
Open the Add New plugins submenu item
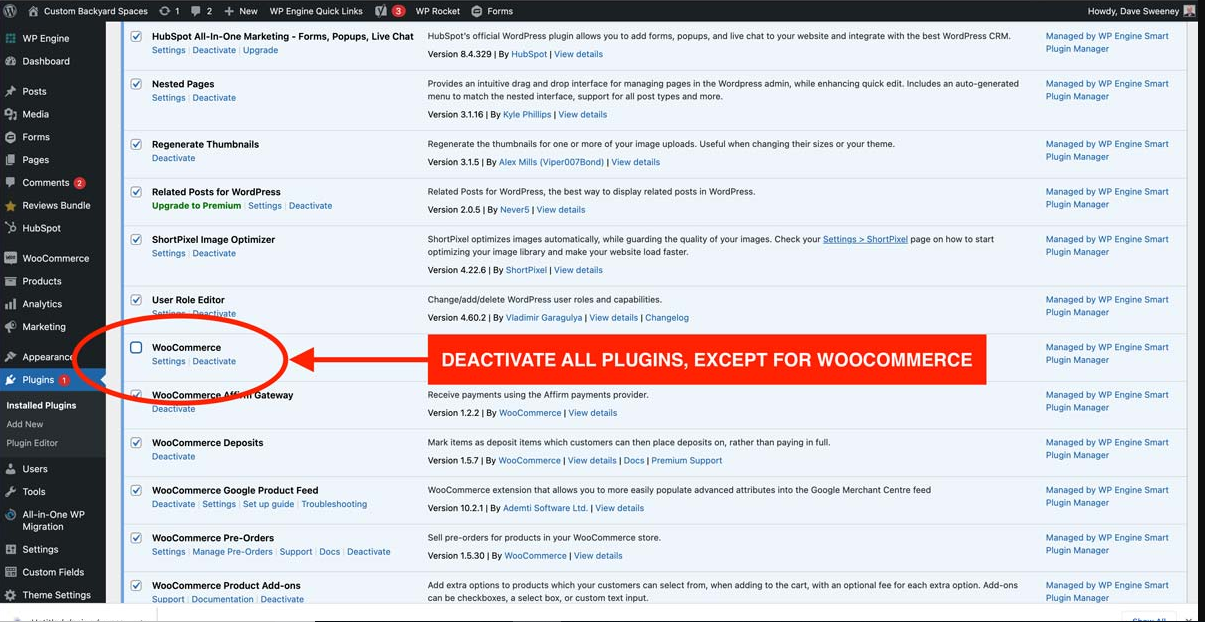click(x=25, y=424)
